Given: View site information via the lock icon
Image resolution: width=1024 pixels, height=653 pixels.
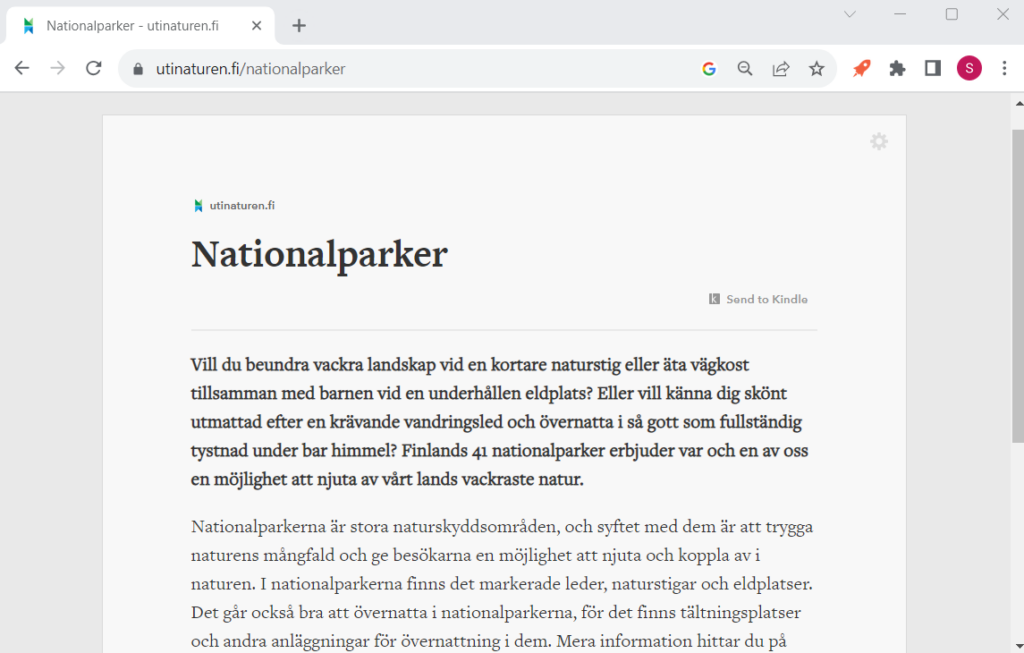Looking at the screenshot, I should point(138,69).
